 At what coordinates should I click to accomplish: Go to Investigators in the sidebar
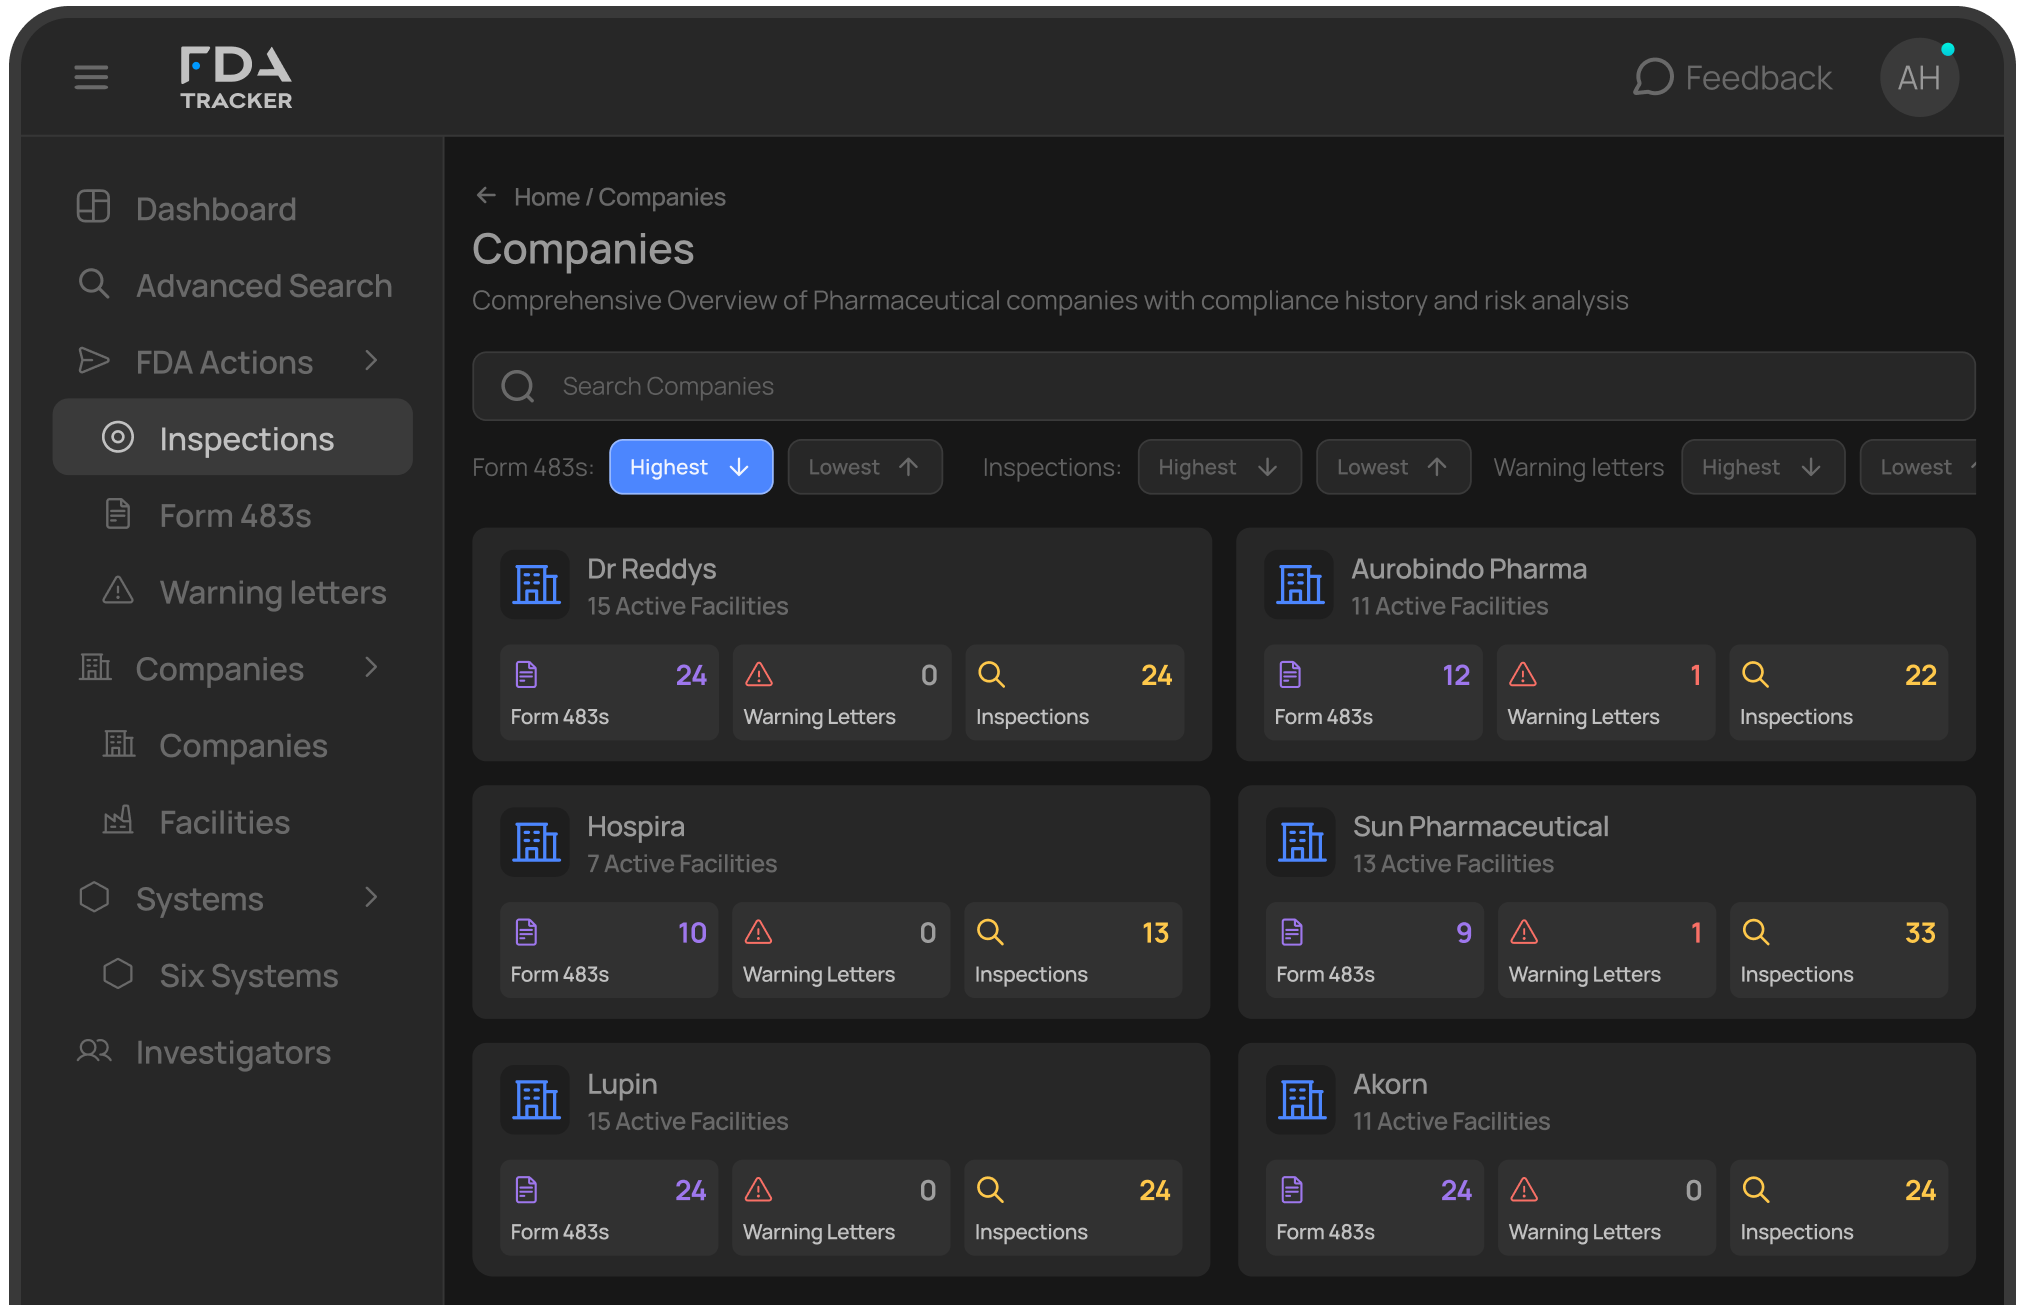pos(233,1052)
